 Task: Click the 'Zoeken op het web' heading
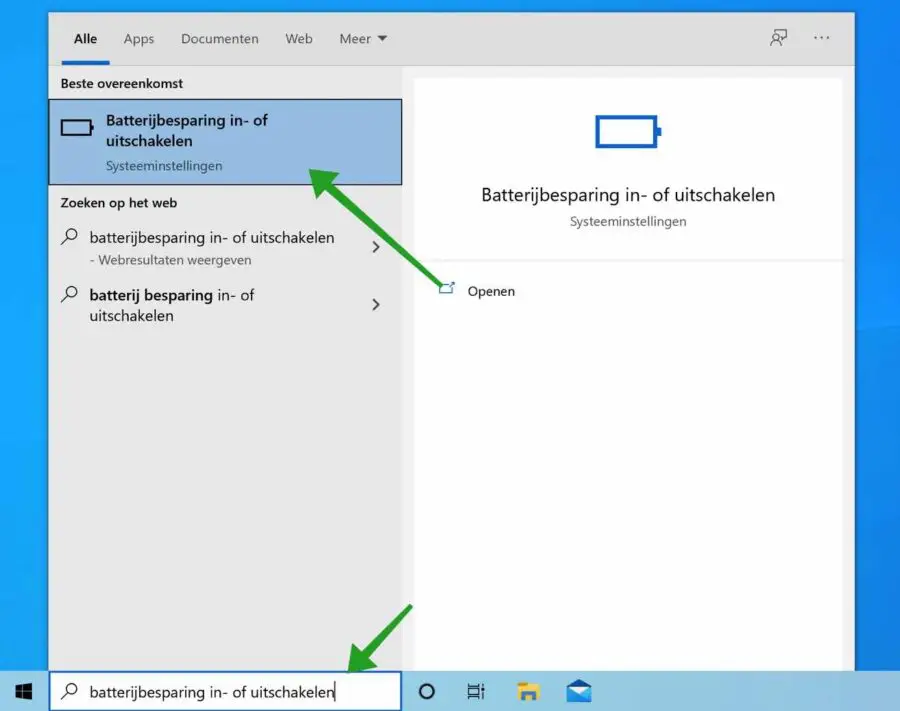click(119, 203)
